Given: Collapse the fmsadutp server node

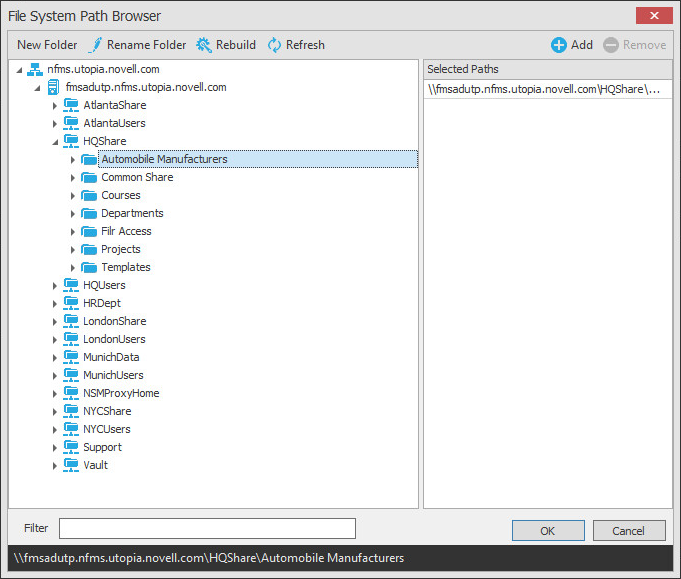Looking at the screenshot, I should 37,88.
